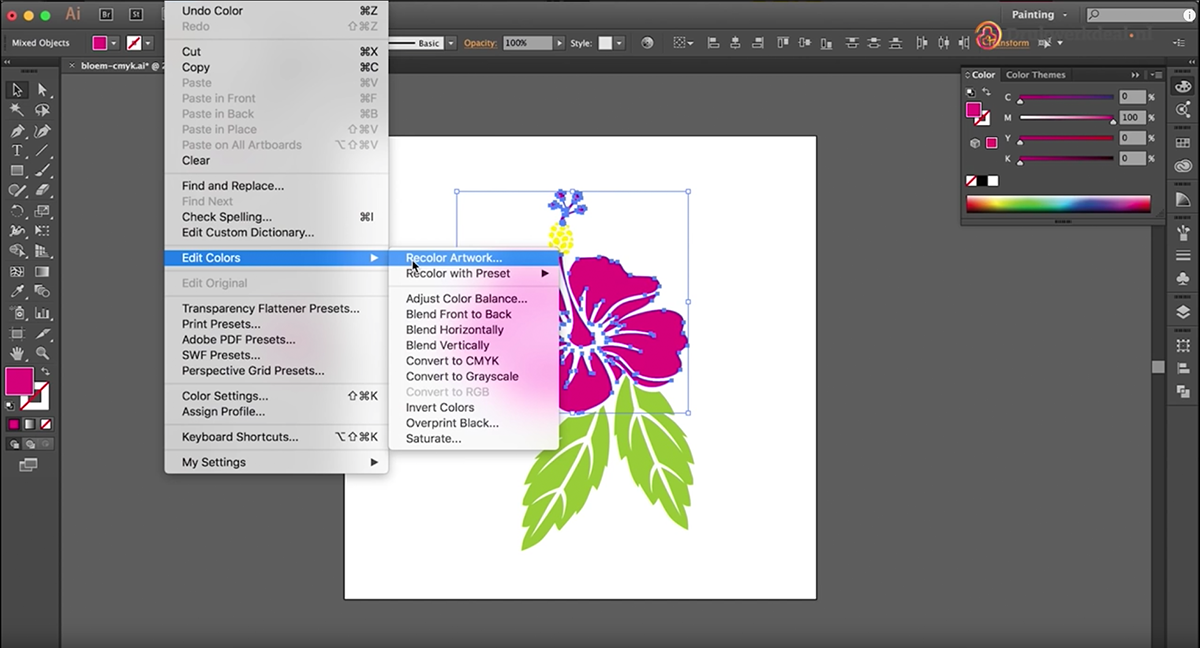Choose the Eyedropper tool

[17, 292]
